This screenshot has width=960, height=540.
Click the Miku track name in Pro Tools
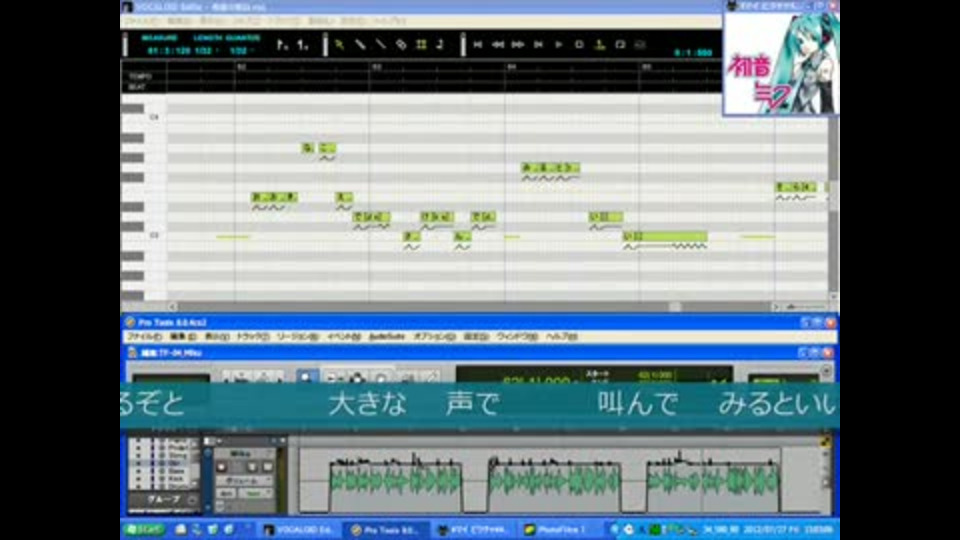(x=240, y=454)
